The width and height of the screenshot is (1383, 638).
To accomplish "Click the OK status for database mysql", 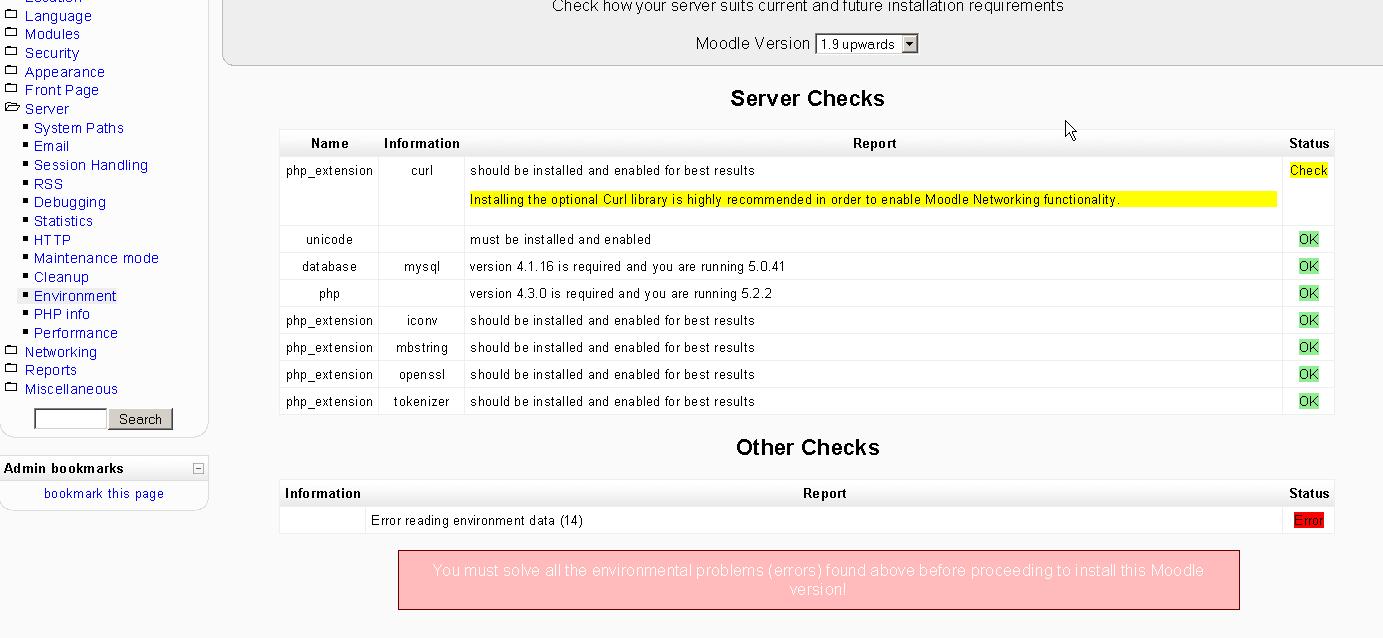I will (1308, 267).
